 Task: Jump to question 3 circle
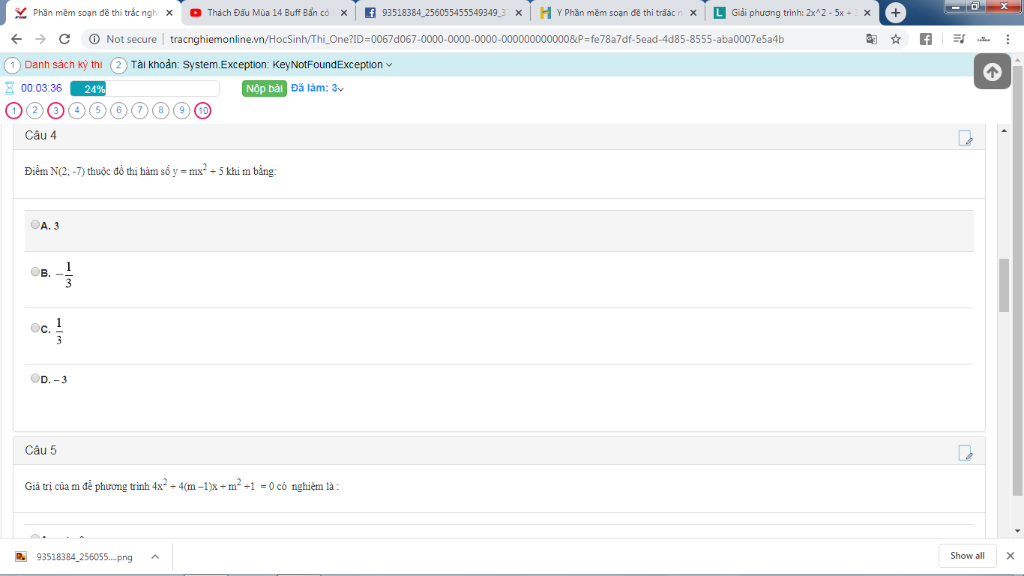[x=56, y=110]
